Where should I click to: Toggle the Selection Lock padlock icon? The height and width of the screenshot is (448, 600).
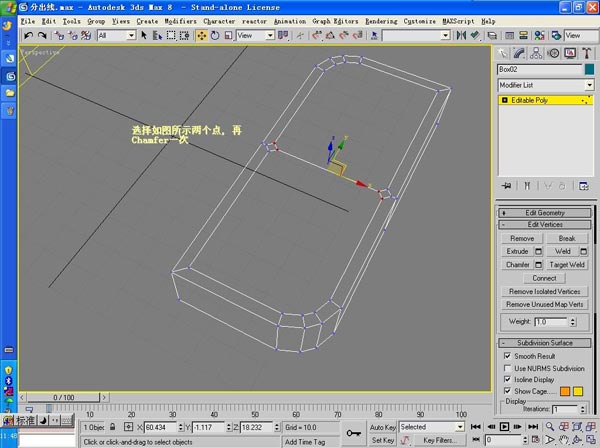(x=112, y=427)
